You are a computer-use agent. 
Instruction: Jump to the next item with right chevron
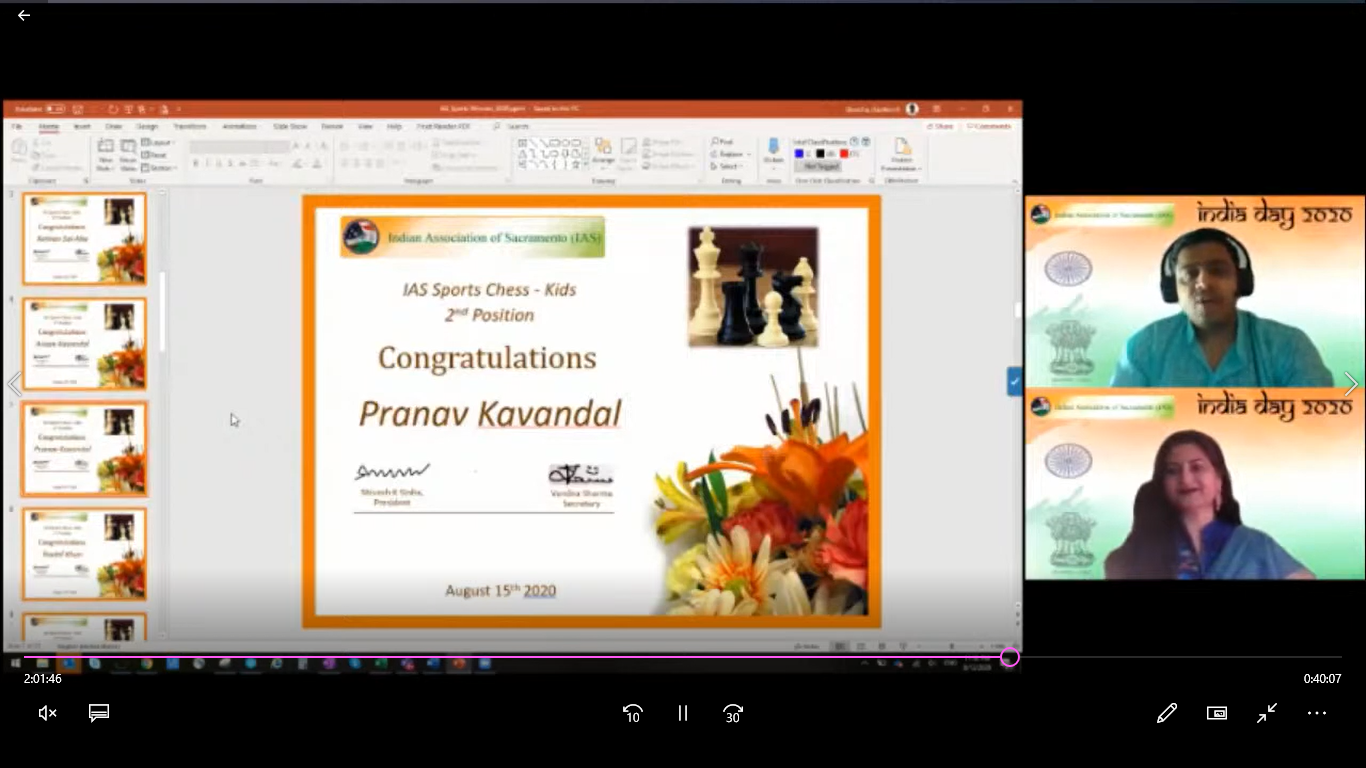[x=1351, y=384]
